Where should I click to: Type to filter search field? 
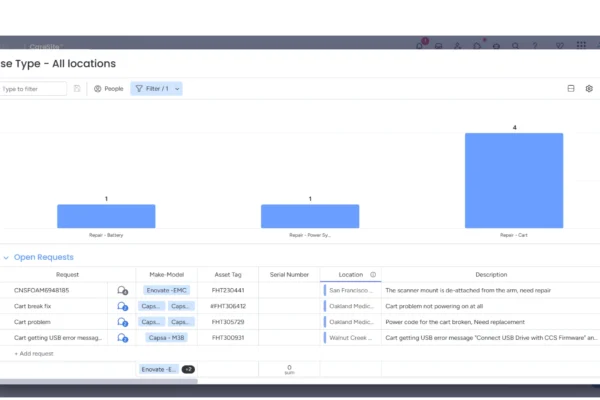(32, 89)
